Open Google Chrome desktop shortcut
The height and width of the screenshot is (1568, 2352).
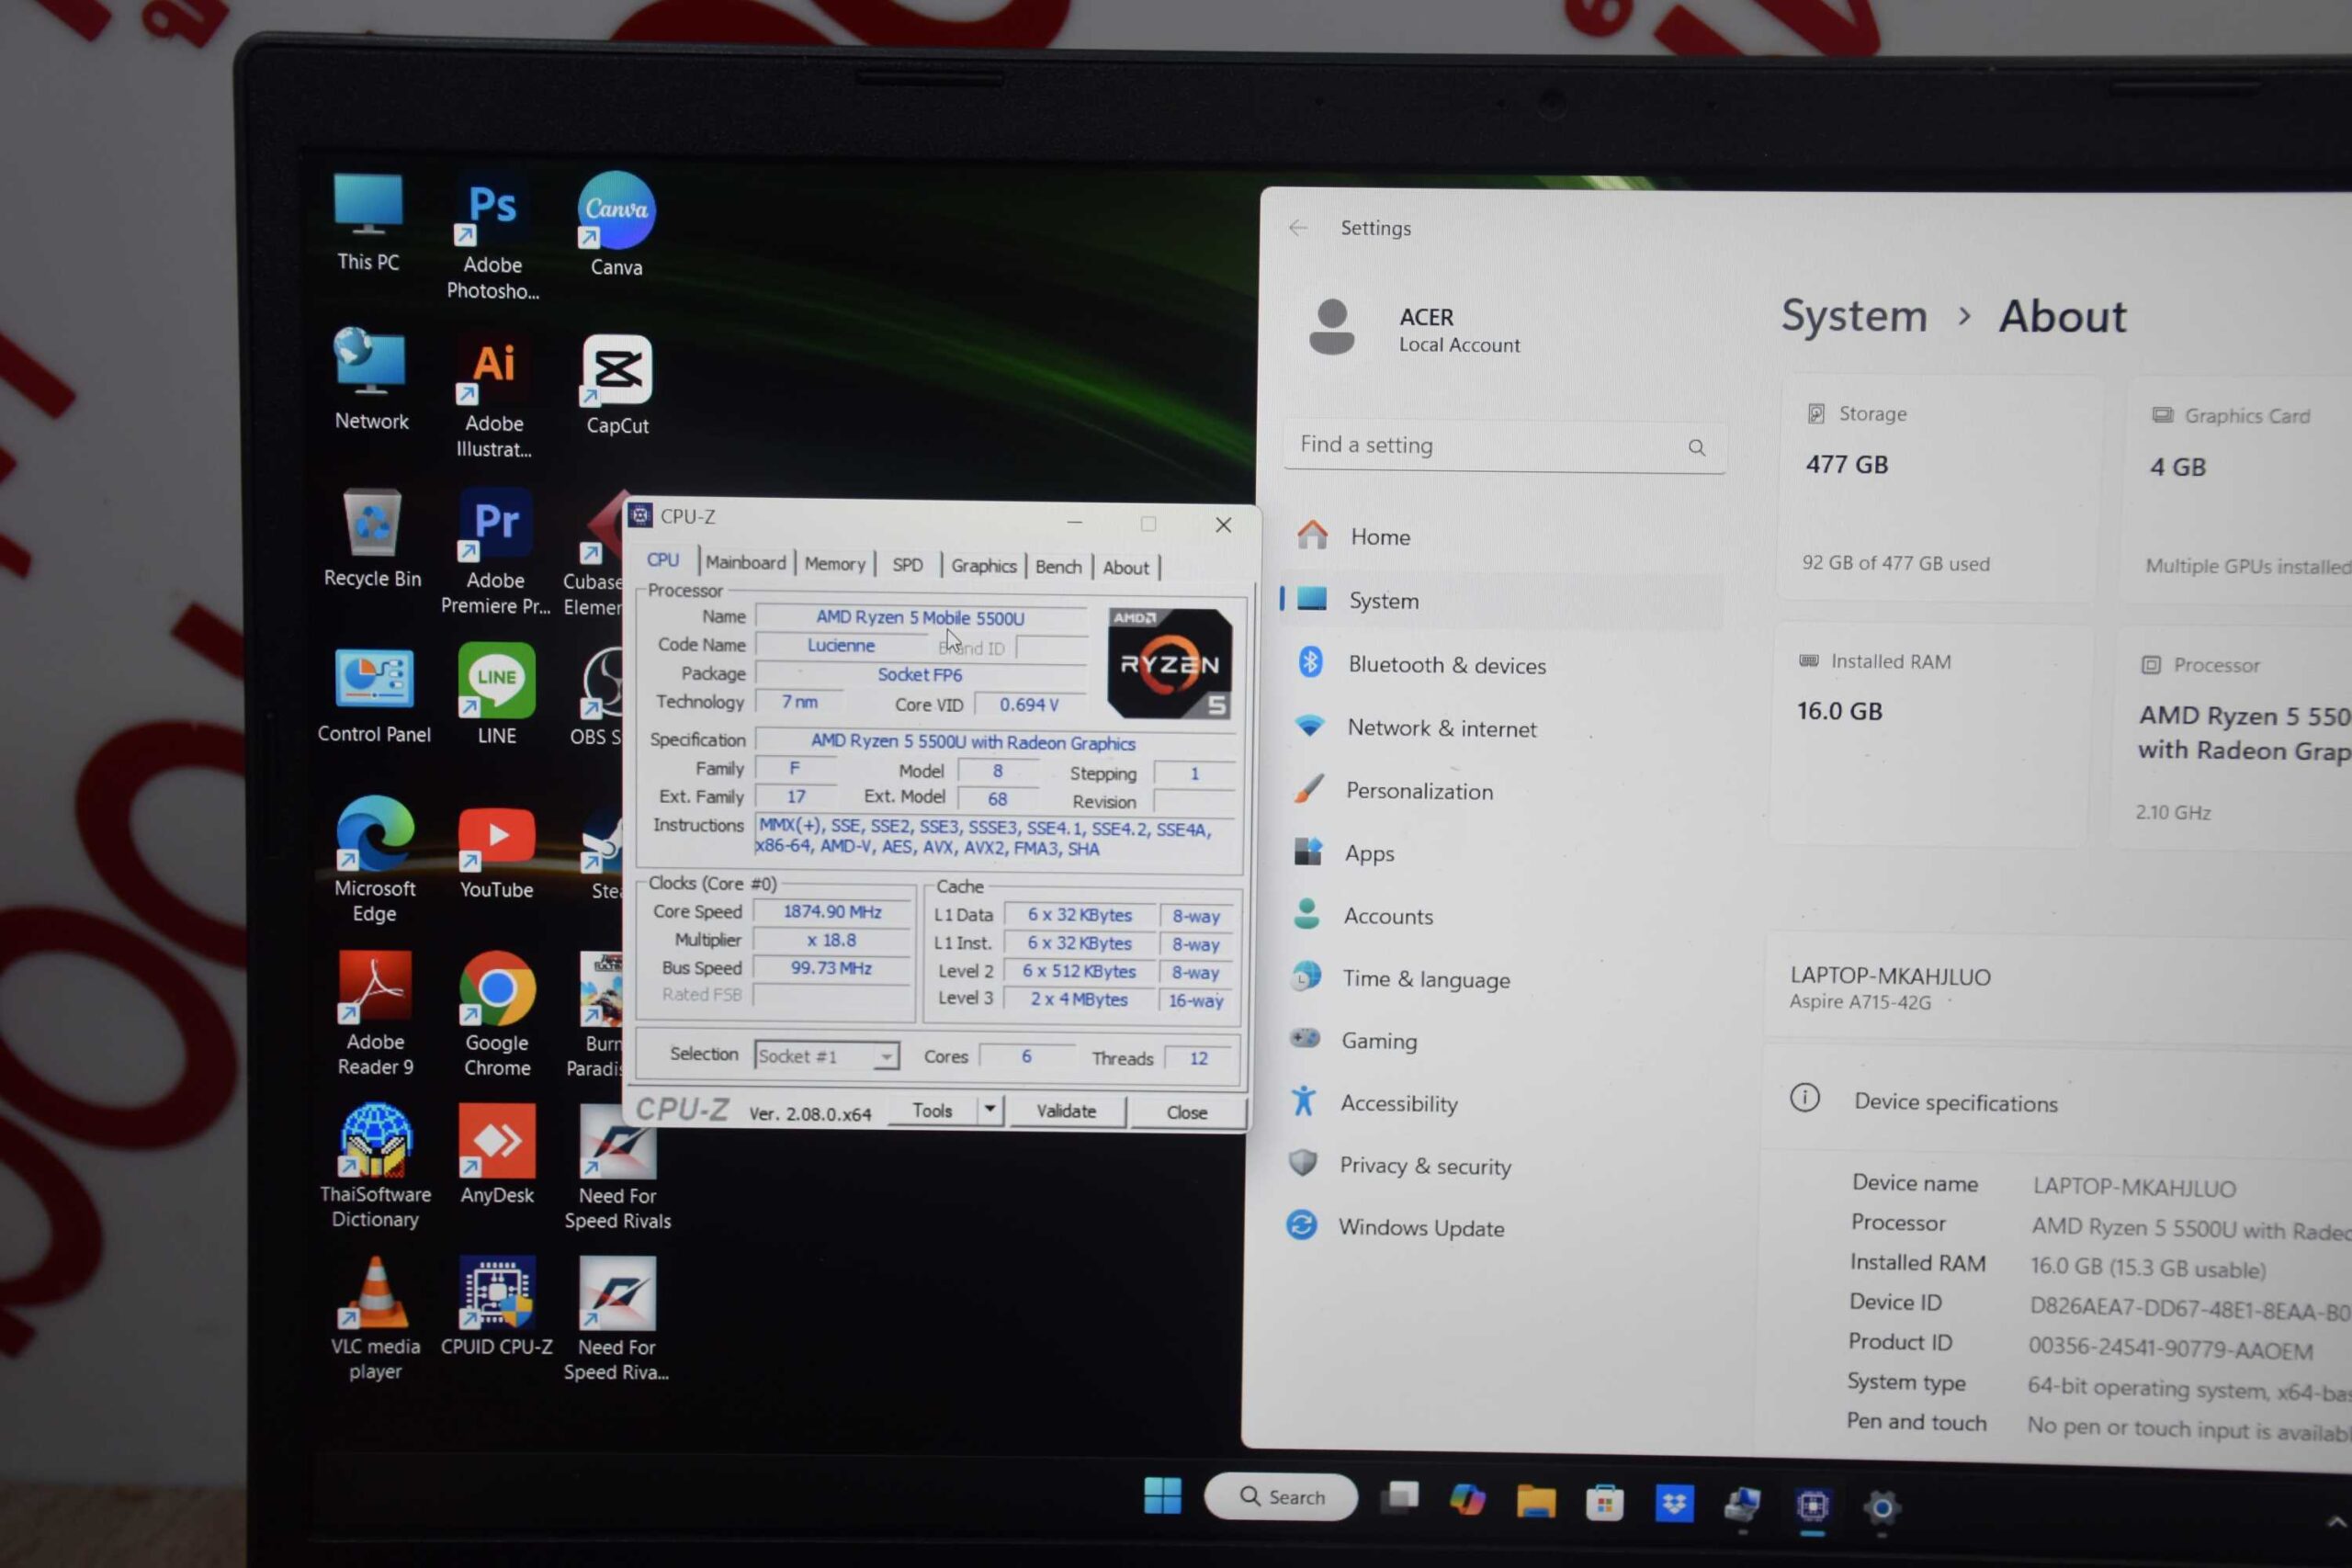click(x=497, y=1014)
